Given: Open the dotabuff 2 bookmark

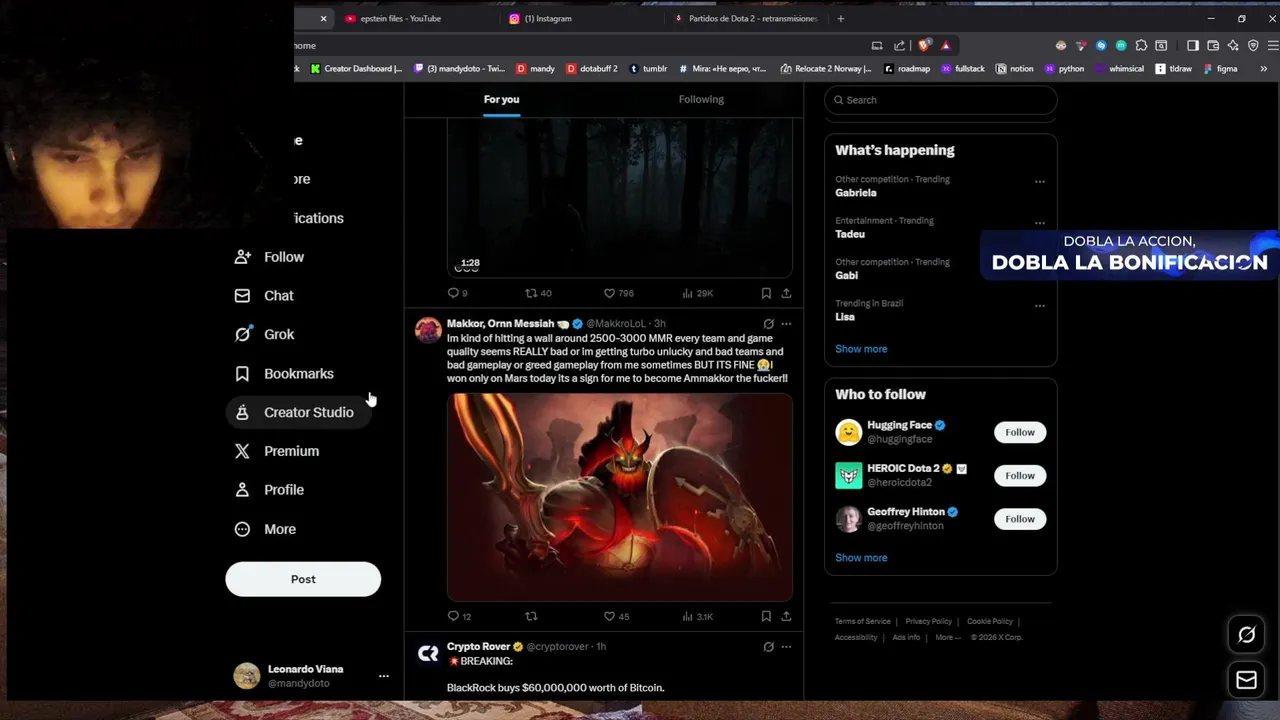Looking at the screenshot, I should pos(592,69).
